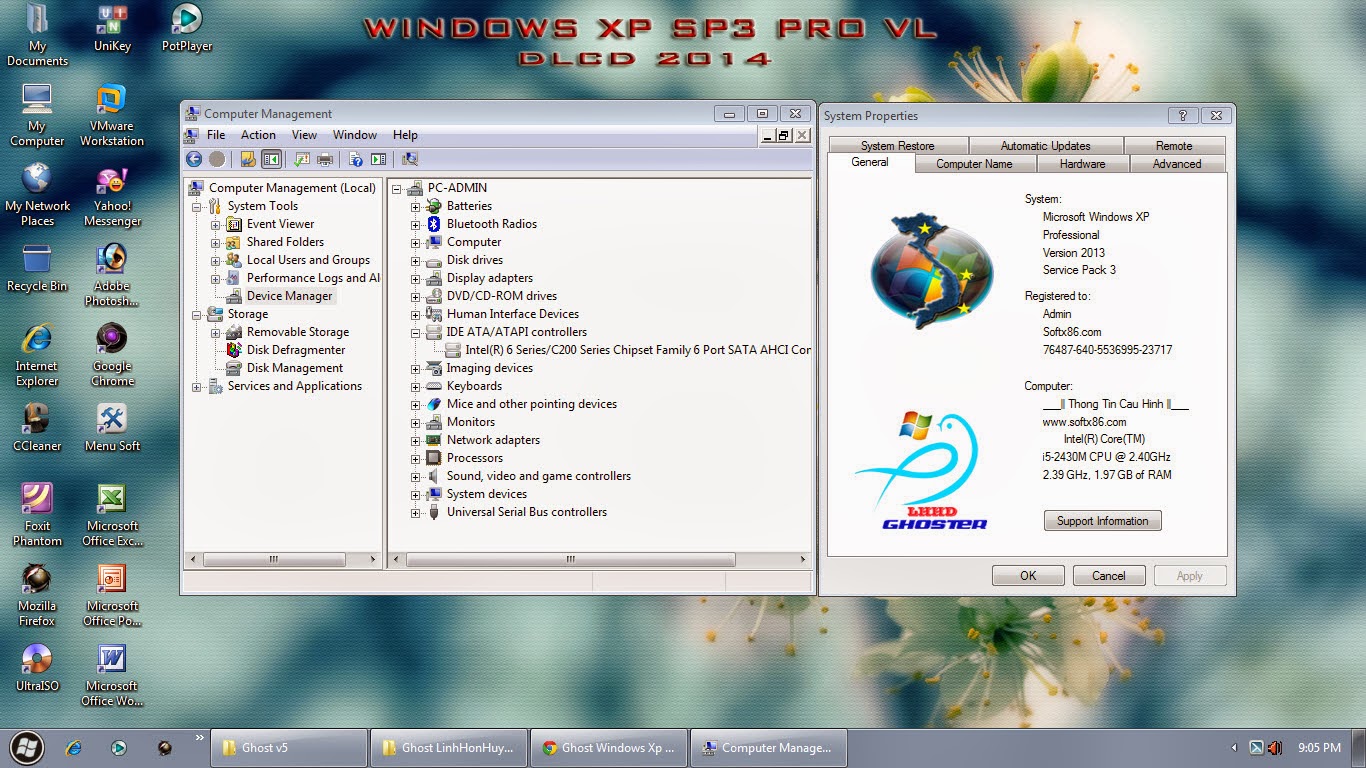
Task: Expand the Services and Applications node
Action: point(196,386)
